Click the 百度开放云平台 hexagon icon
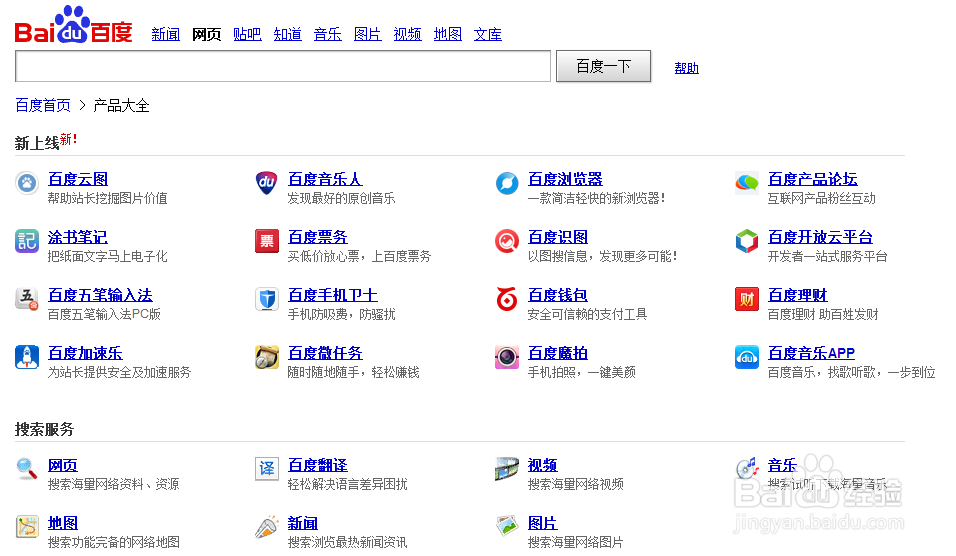956x556 pixels. pos(746,240)
